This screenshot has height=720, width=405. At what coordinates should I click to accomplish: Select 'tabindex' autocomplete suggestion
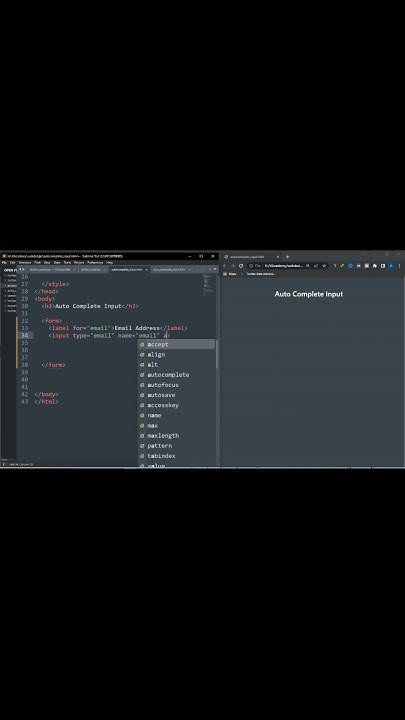pos(177,456)
